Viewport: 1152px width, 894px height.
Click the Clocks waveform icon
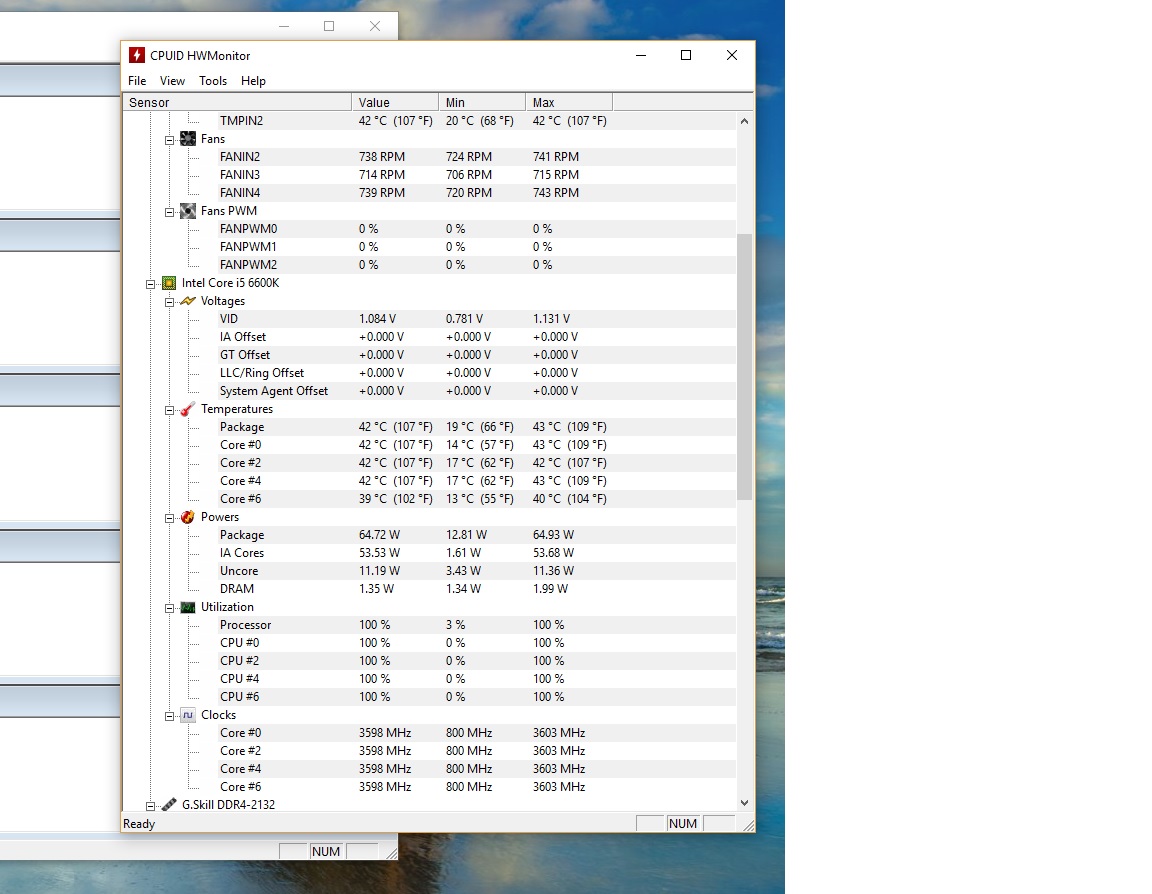[x=187, y=715]
